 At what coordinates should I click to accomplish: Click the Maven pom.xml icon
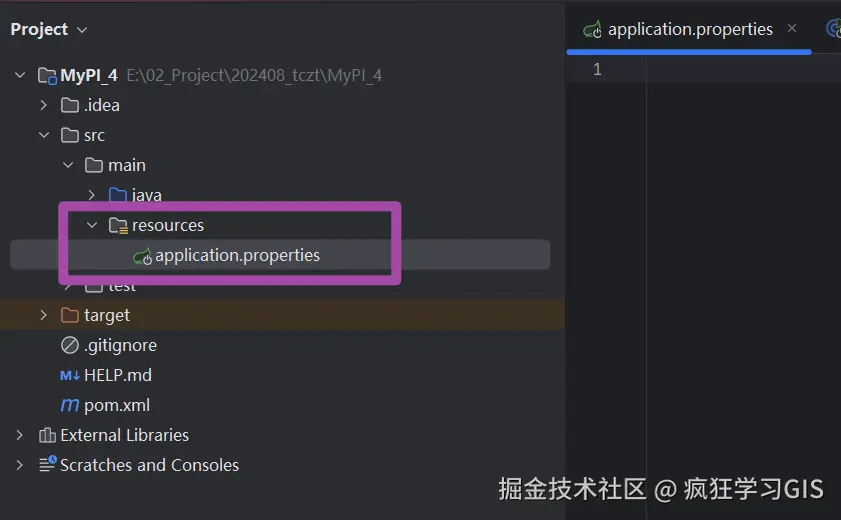(x=70, y=405)
